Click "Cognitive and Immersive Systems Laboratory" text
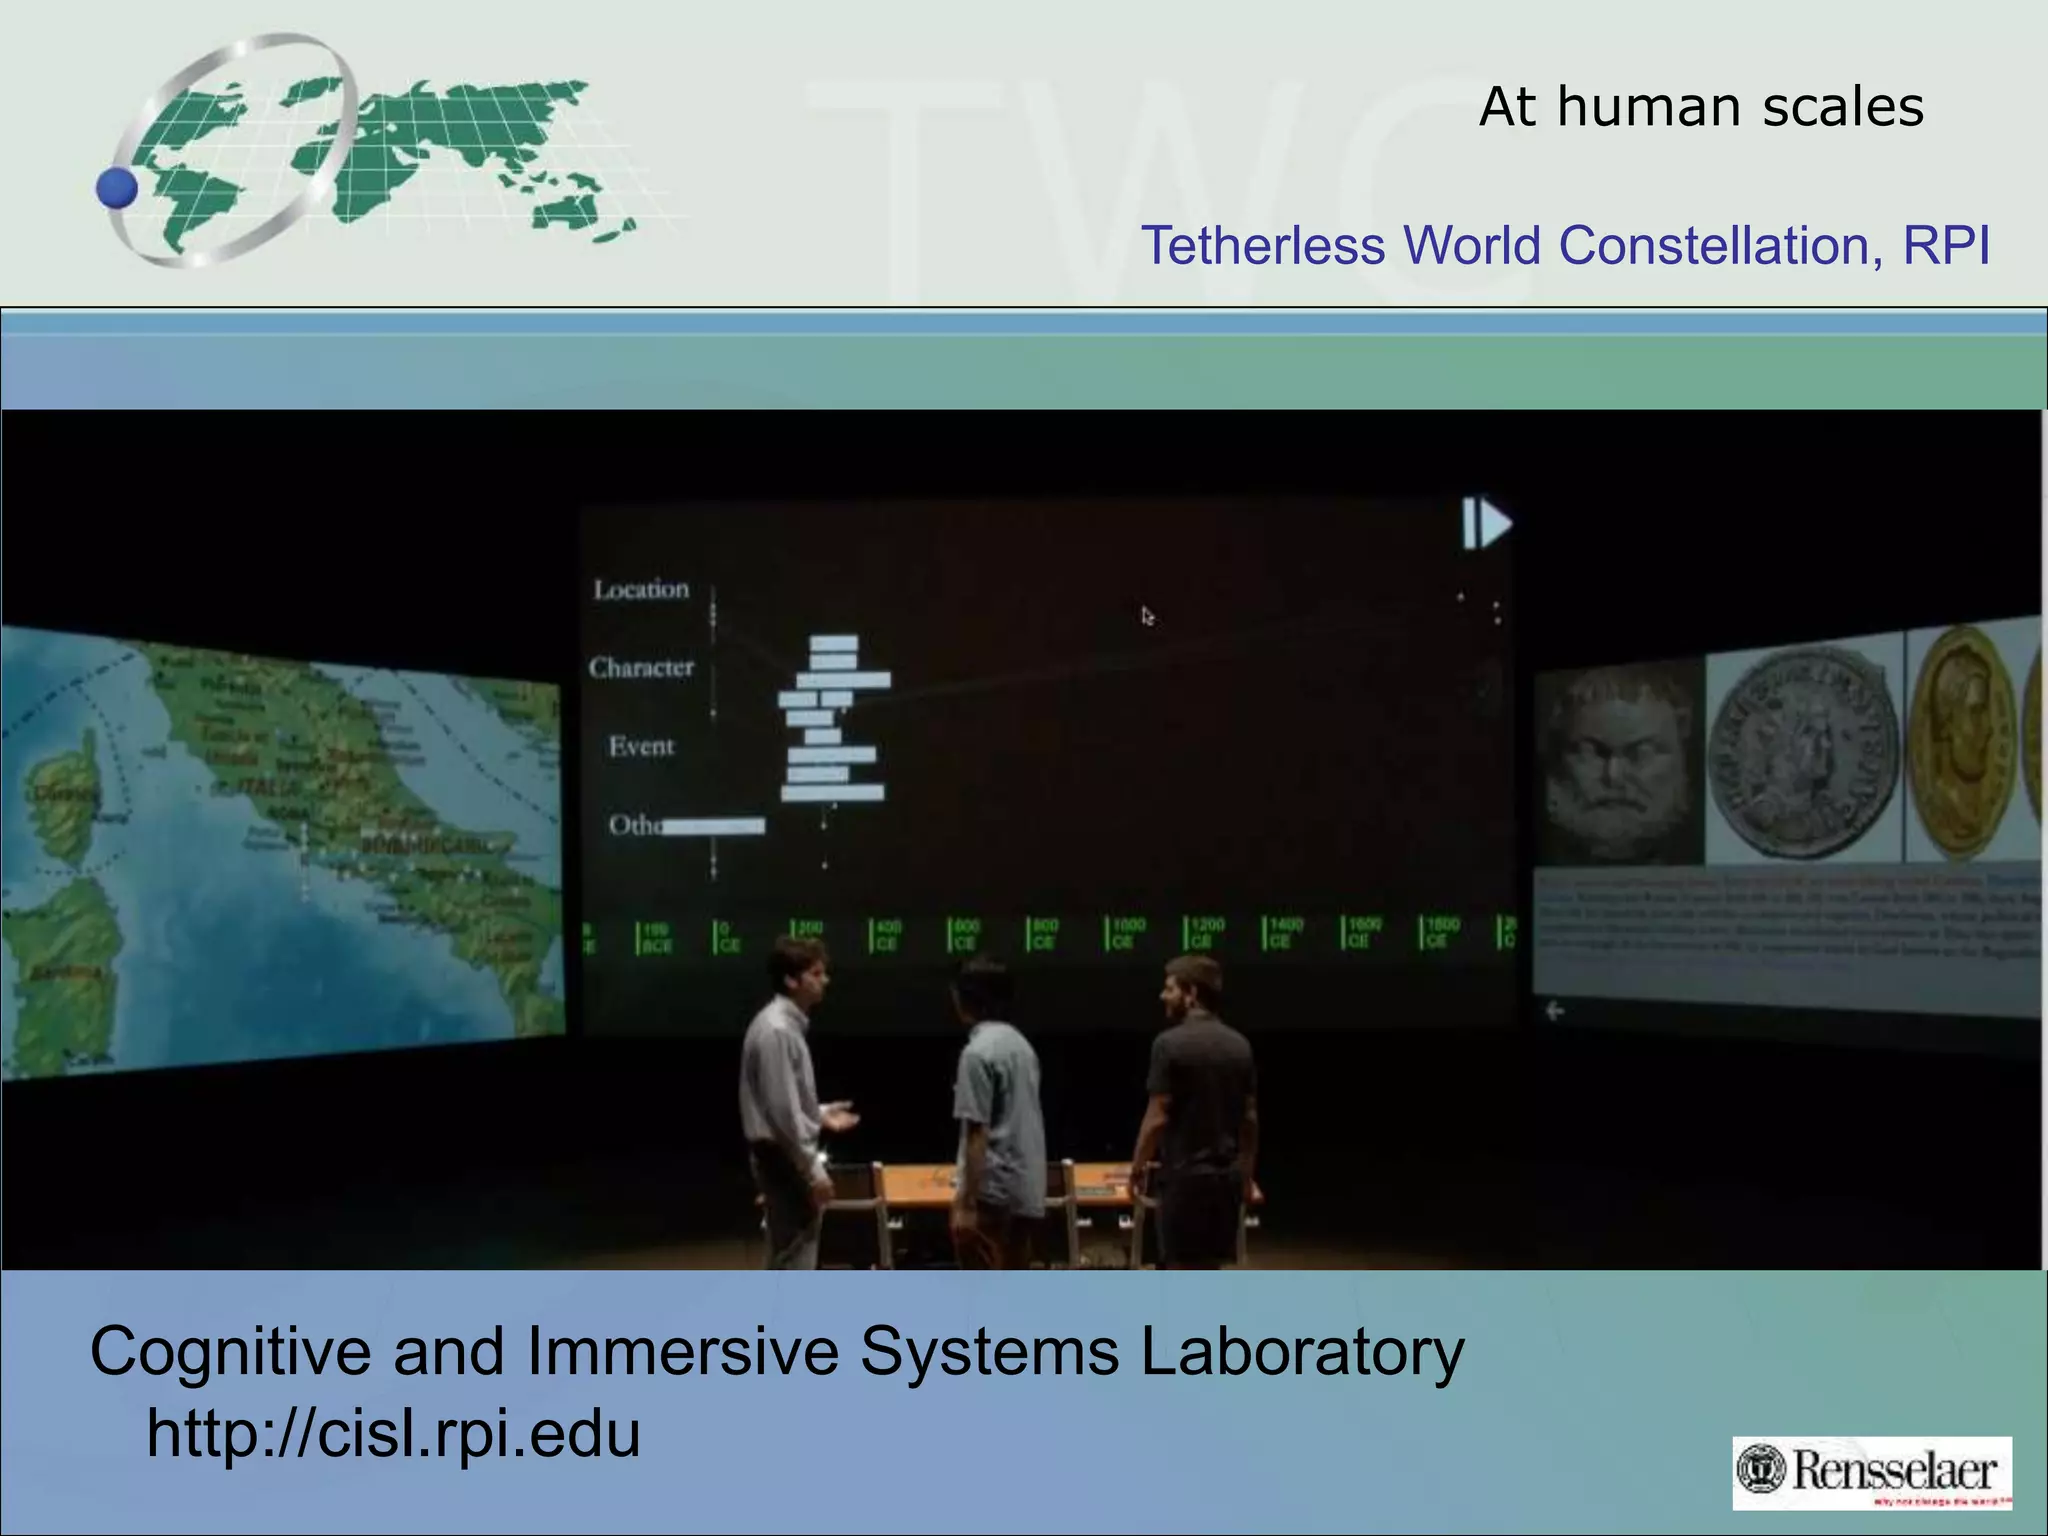Viewport: 2048px width, 1536px height. click(x=777, y=1352)
